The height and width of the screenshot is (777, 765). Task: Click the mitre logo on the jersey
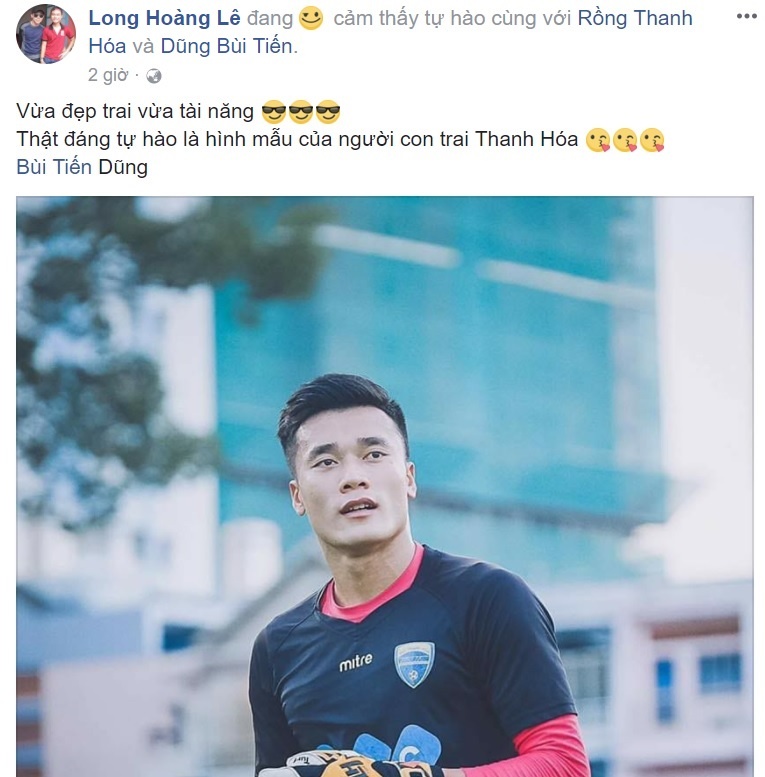(356, 663)
